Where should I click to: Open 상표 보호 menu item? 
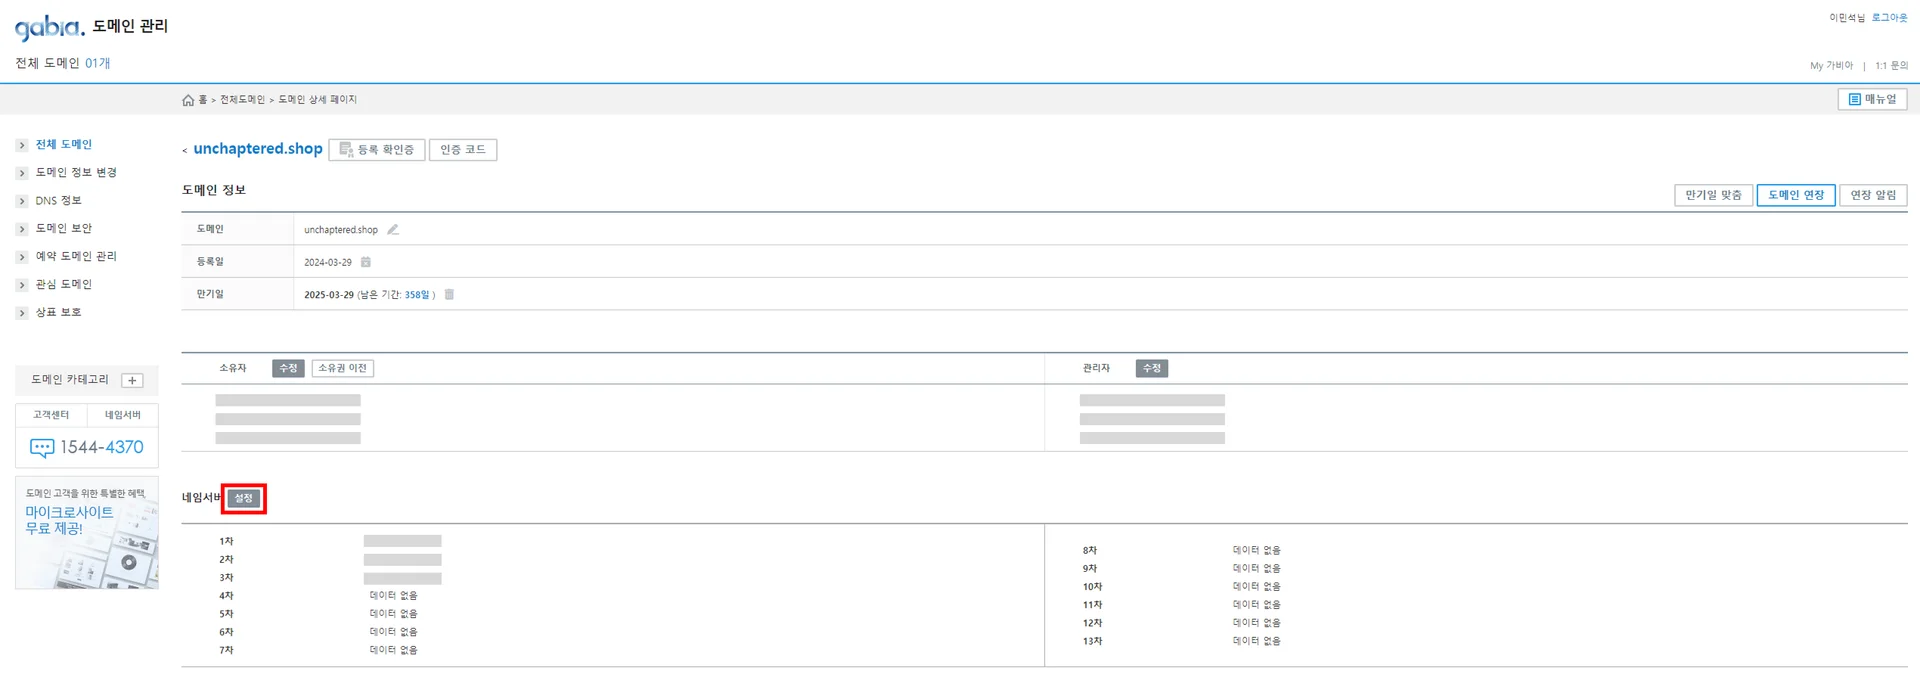[x=59, y=313]
